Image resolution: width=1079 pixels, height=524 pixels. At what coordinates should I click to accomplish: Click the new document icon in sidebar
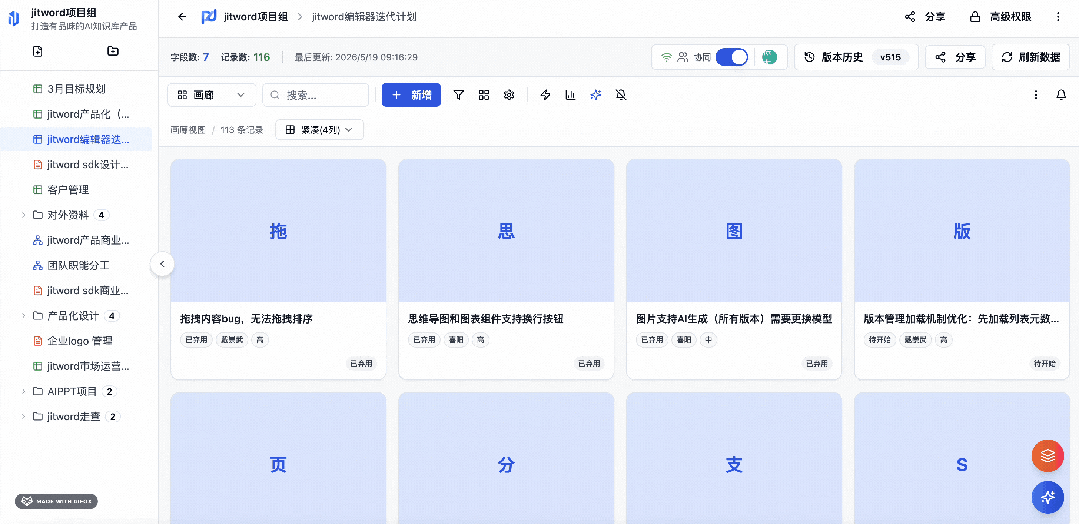pyautogui.click(x=37, y=51)
